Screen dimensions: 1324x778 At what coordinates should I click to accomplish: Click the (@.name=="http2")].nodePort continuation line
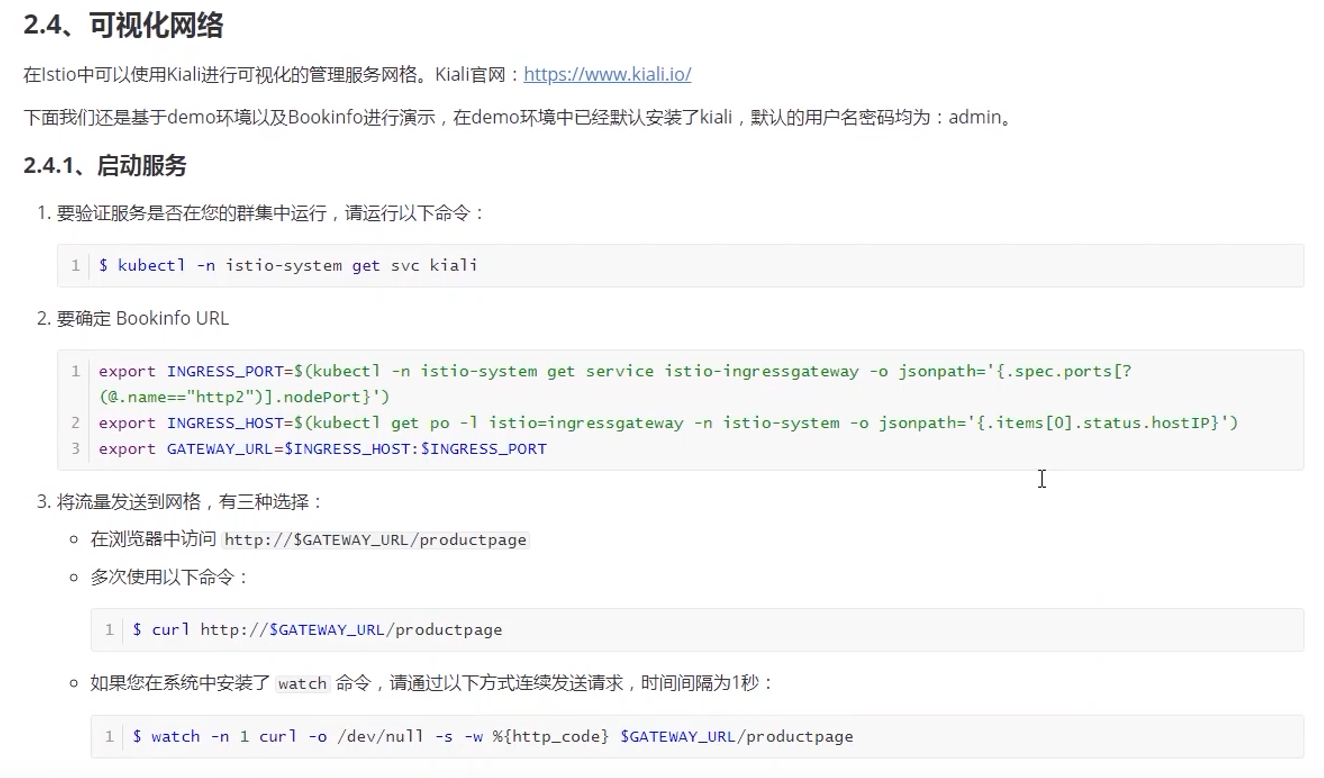pos(244,397)
